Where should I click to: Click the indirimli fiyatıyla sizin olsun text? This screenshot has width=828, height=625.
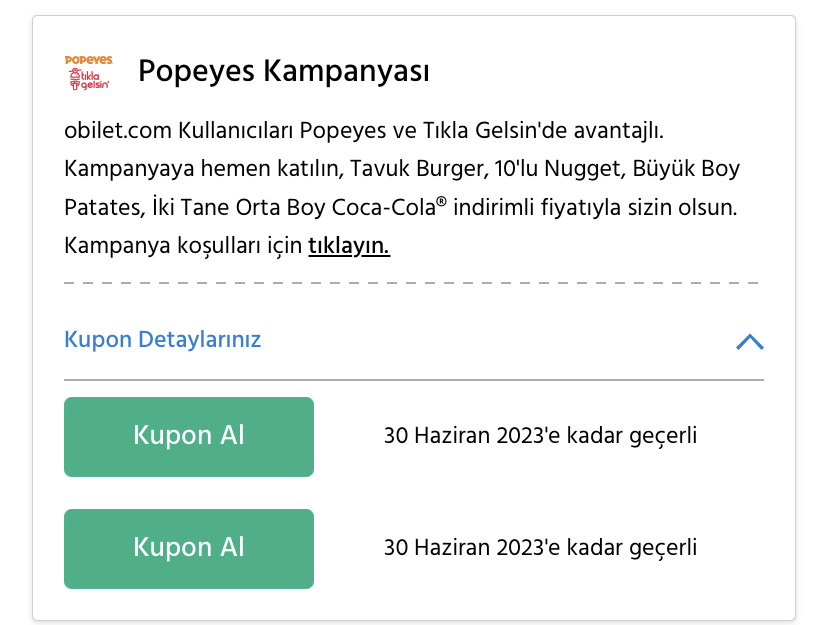(595, 207)
